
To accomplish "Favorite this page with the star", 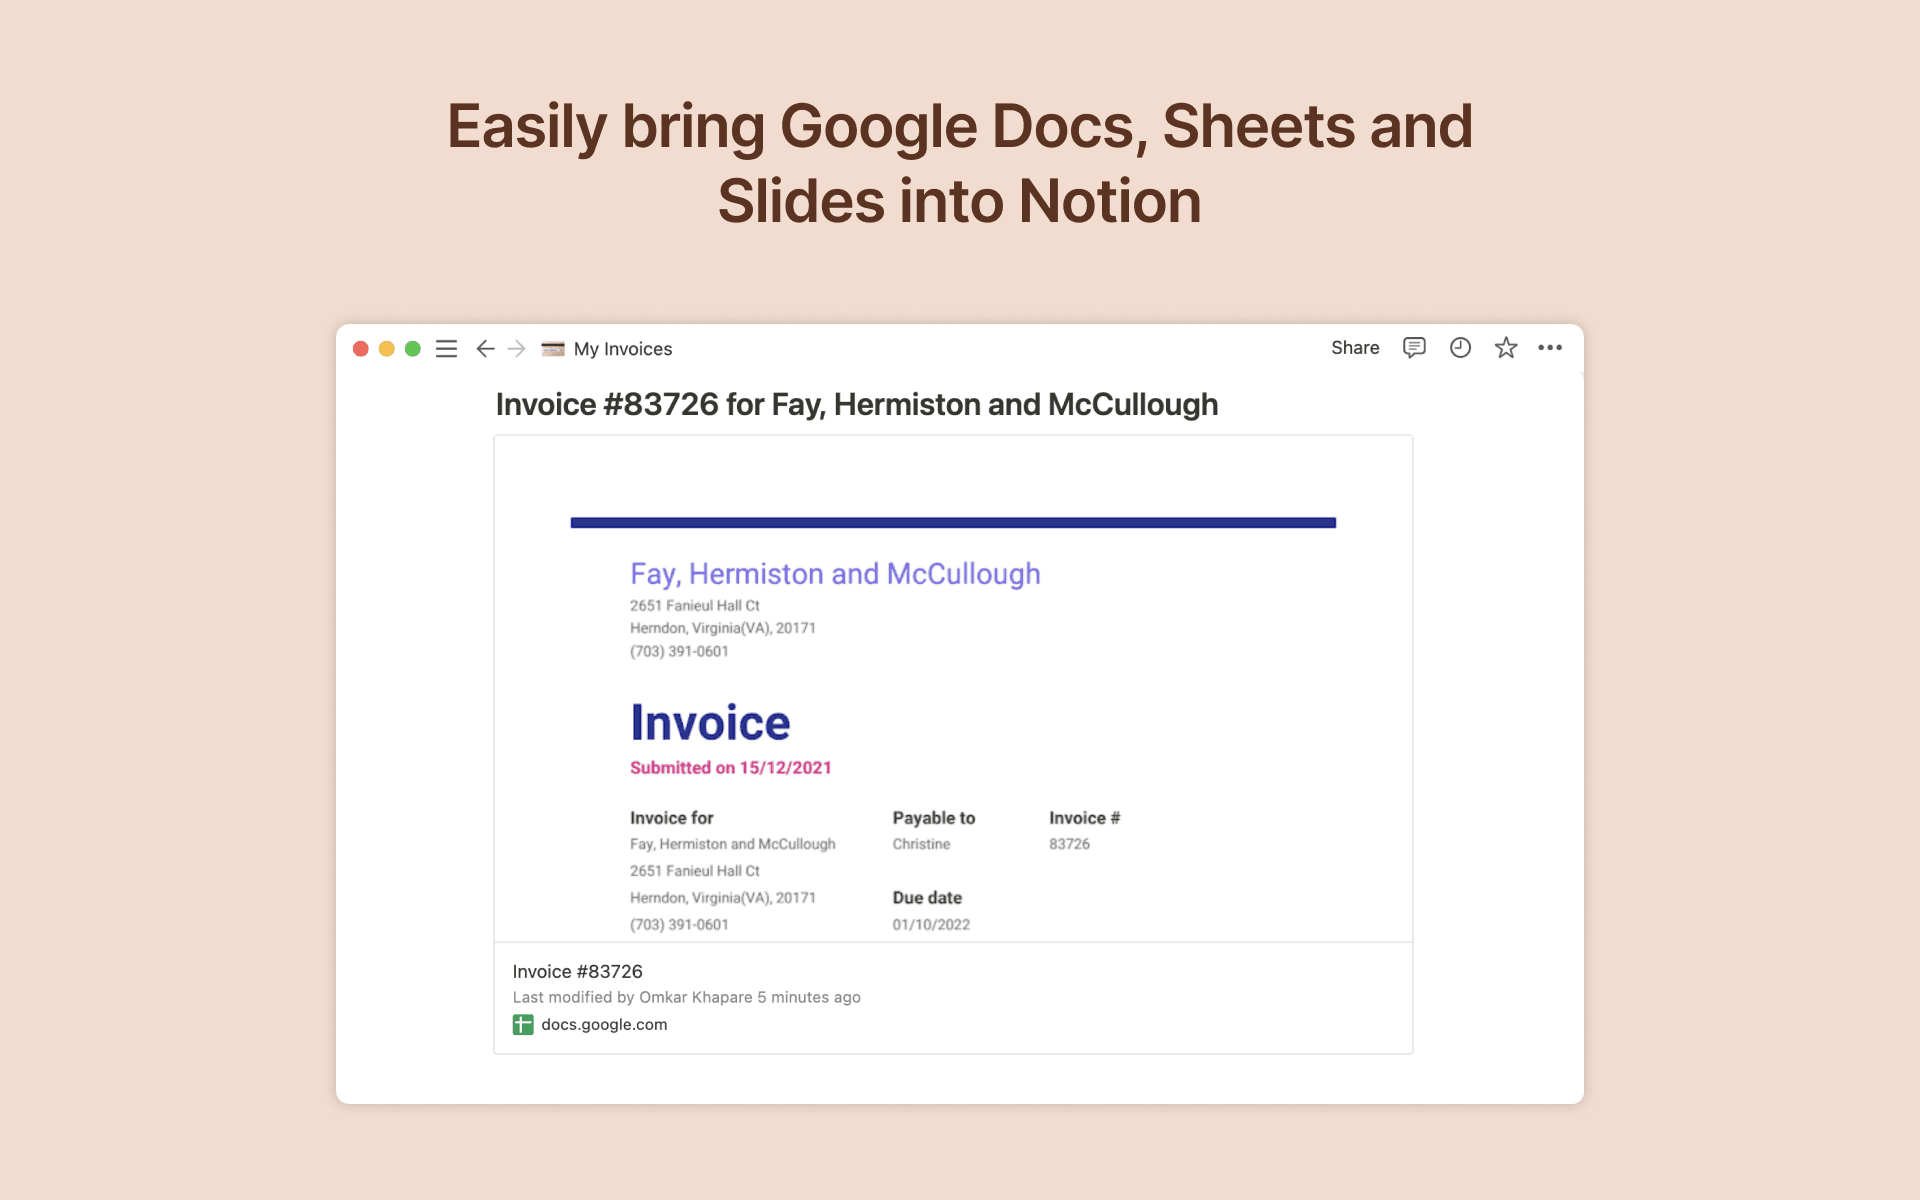I will click(x=1506, y=347).
